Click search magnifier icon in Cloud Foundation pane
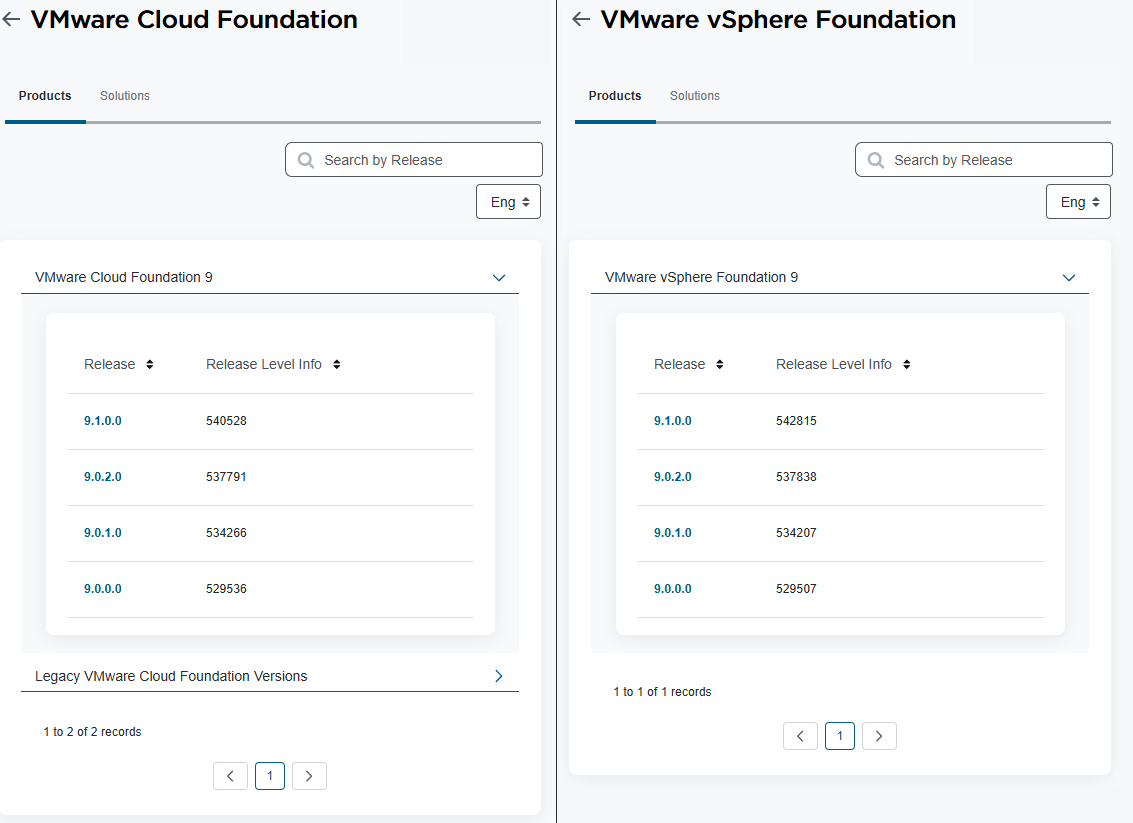Image resolution: width=1133 pixels, height=823 pixels. 306,160
